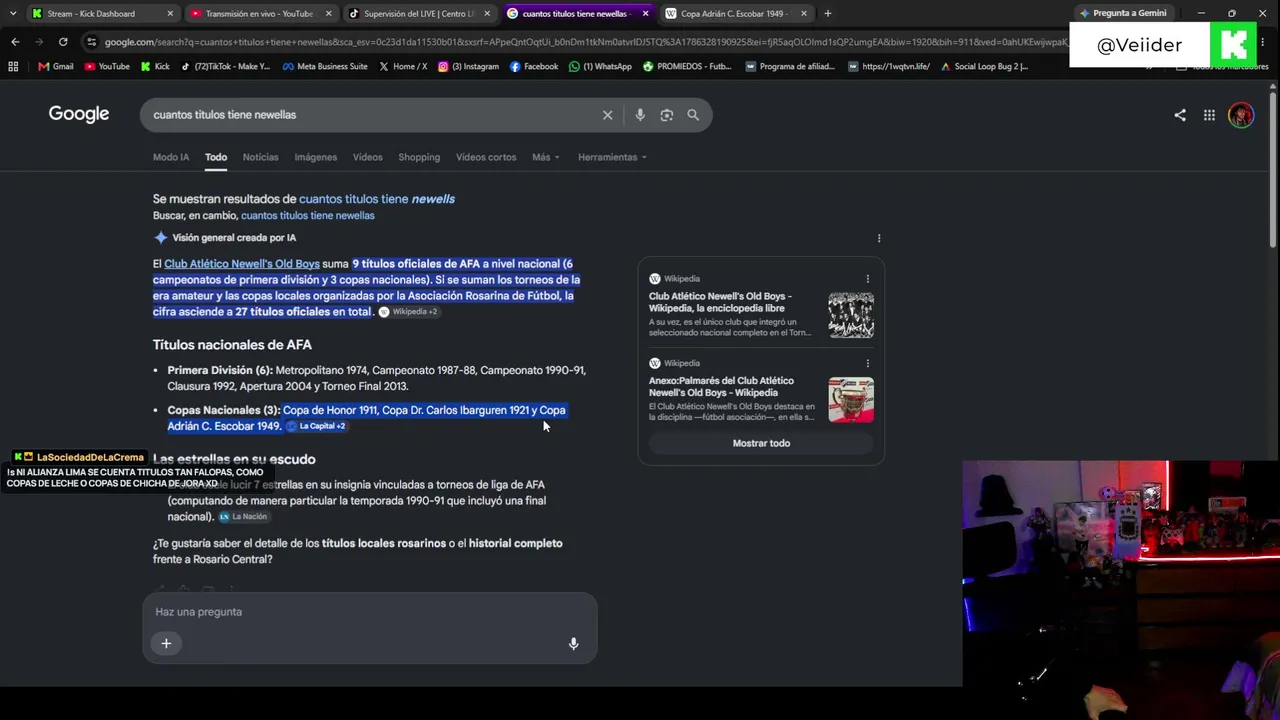Open the Facebook bookmark
Viewport: 1280px width, 720px height.
(x=534, y=66)
